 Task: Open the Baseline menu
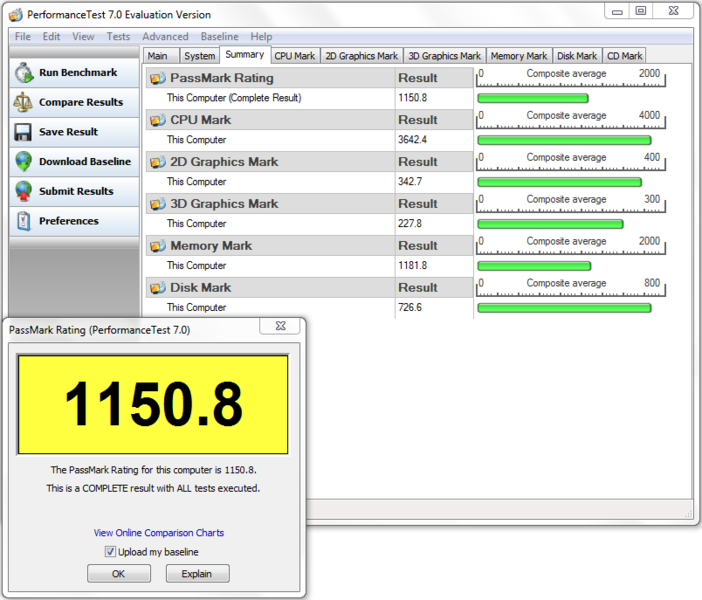pos(219,37)
